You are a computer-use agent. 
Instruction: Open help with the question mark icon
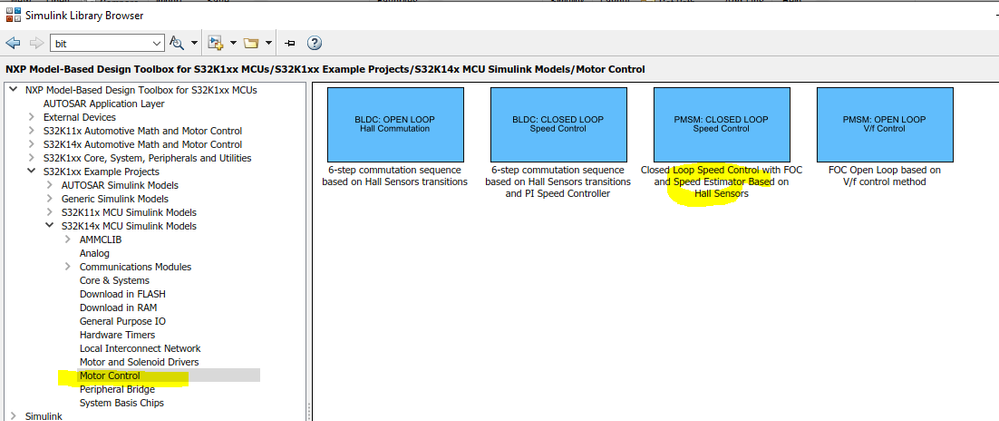pyautogui.click(x=314, y=43)
